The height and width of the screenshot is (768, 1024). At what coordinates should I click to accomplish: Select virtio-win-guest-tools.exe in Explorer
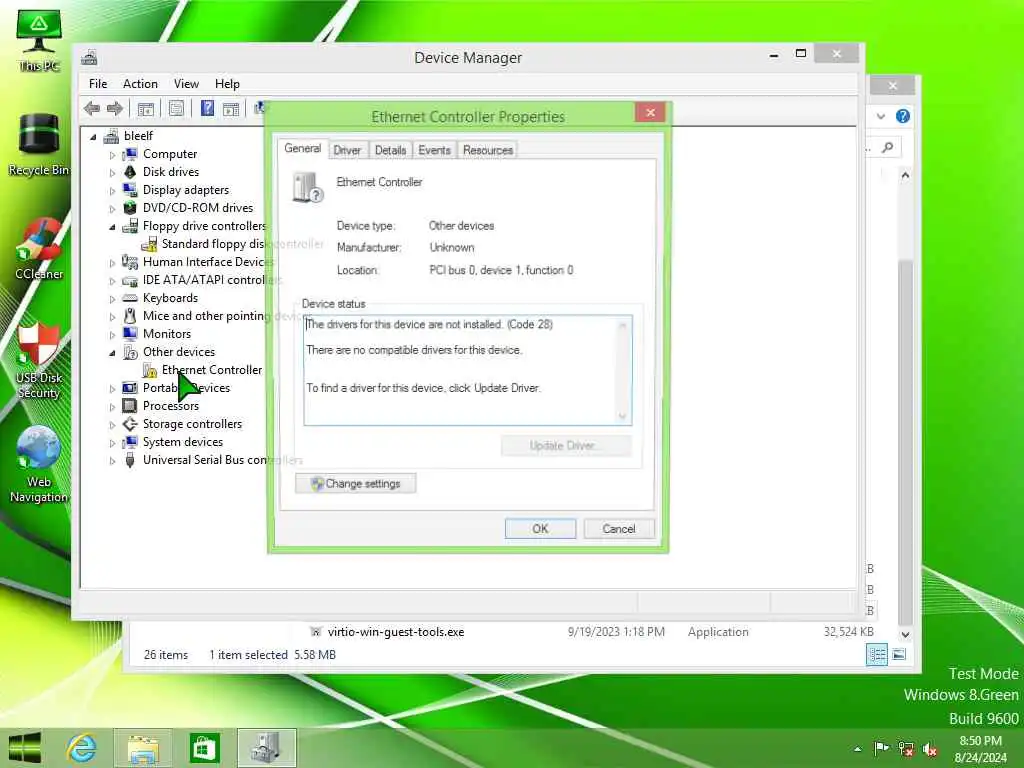pos(396,632)
